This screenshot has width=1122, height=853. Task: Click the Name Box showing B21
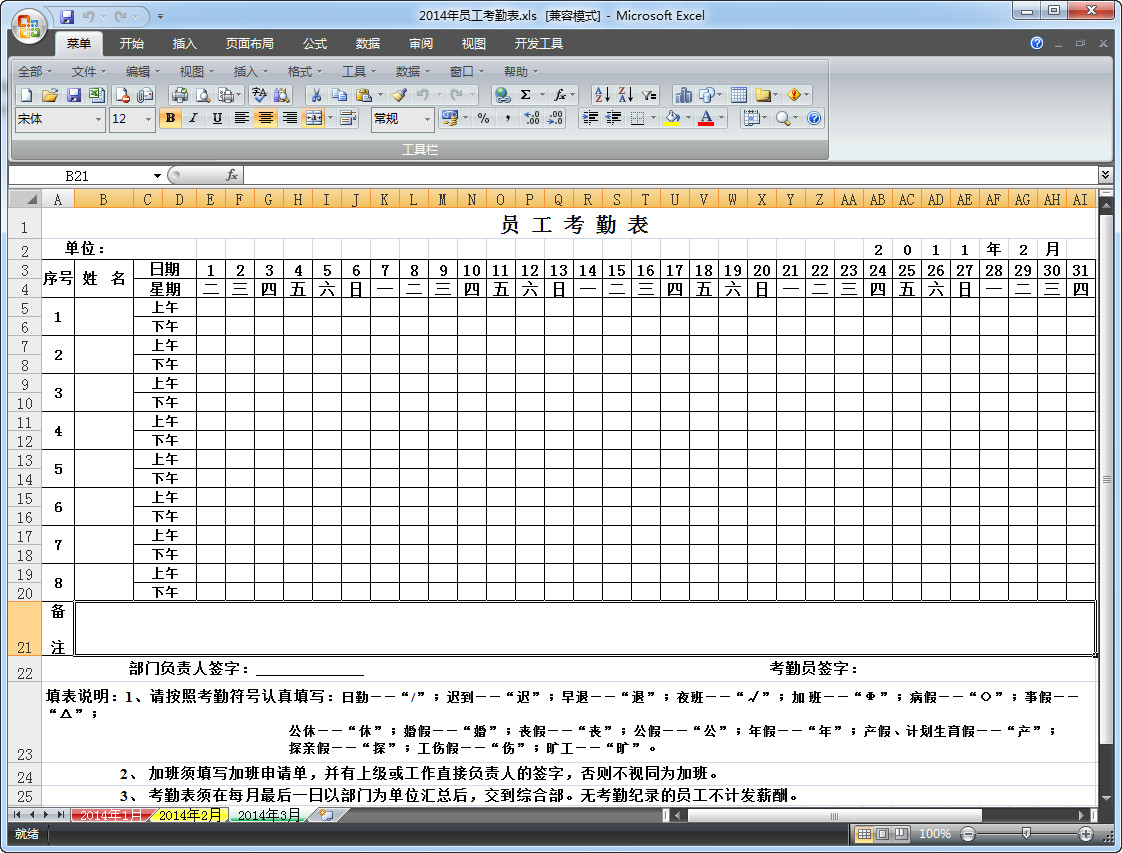[87, 176]
